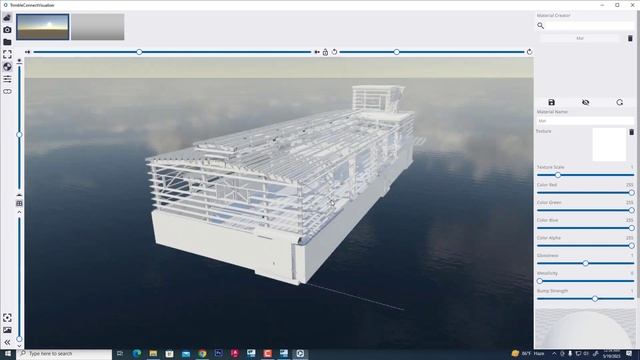The width and height of the screenshot is (640, 360).
Task: Select the gray gradient environment thumbnail
Action: click(98, 27)
